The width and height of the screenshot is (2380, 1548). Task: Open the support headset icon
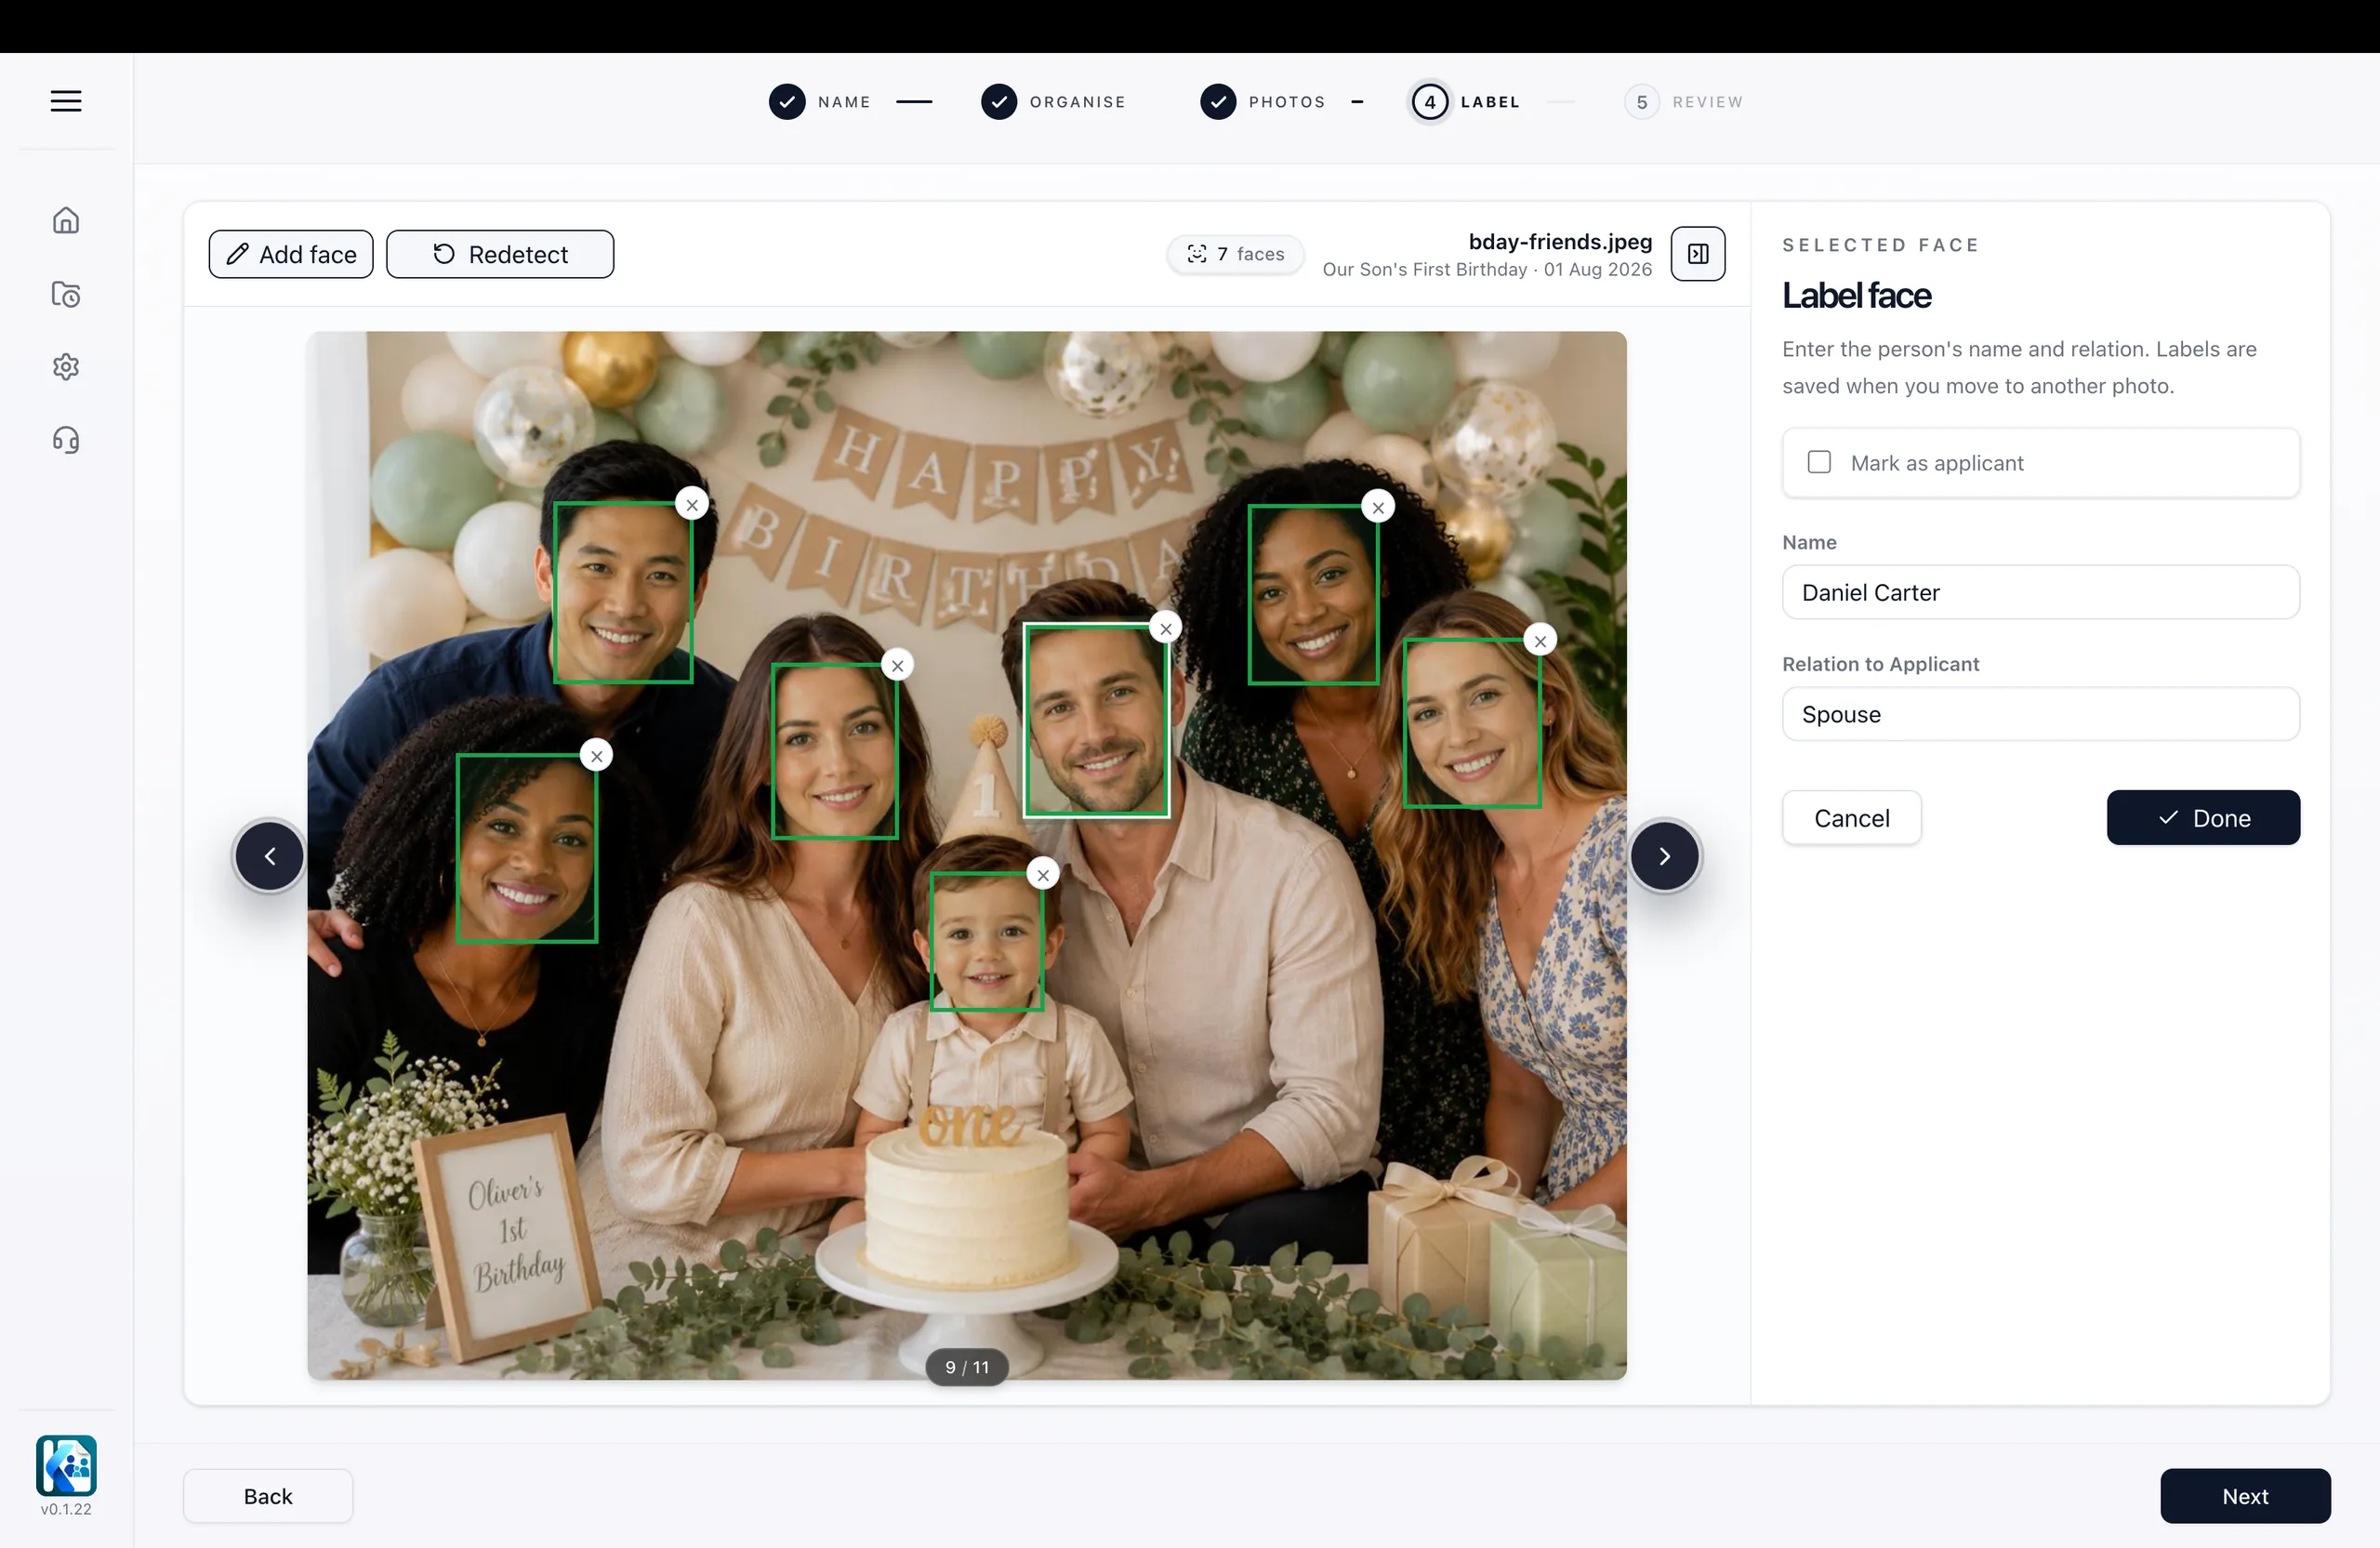click(x=66, y=440)
